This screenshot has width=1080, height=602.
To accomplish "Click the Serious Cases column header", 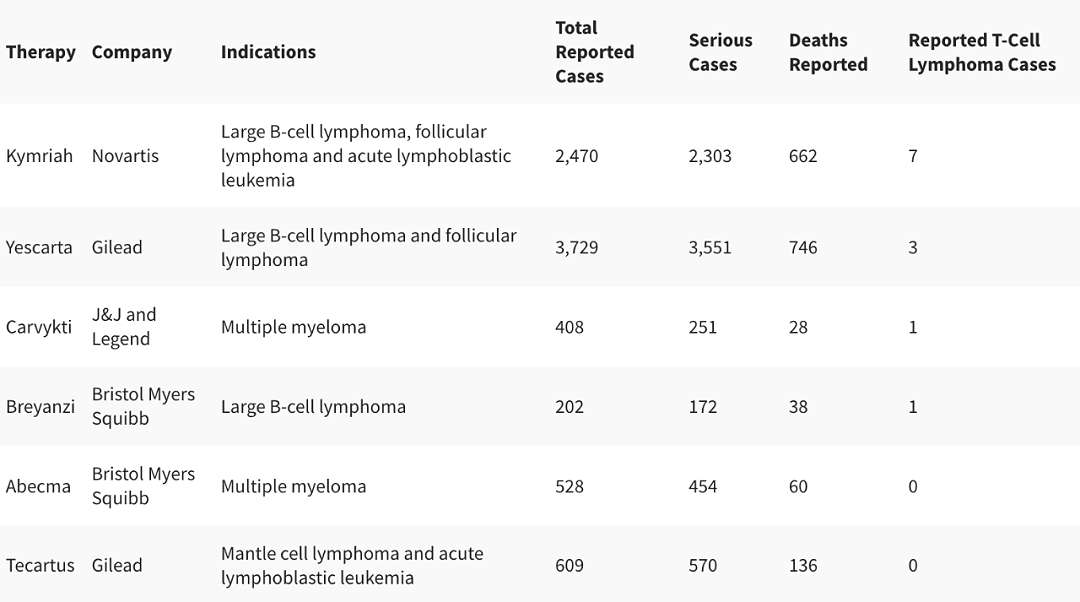I will coord(720,52).
